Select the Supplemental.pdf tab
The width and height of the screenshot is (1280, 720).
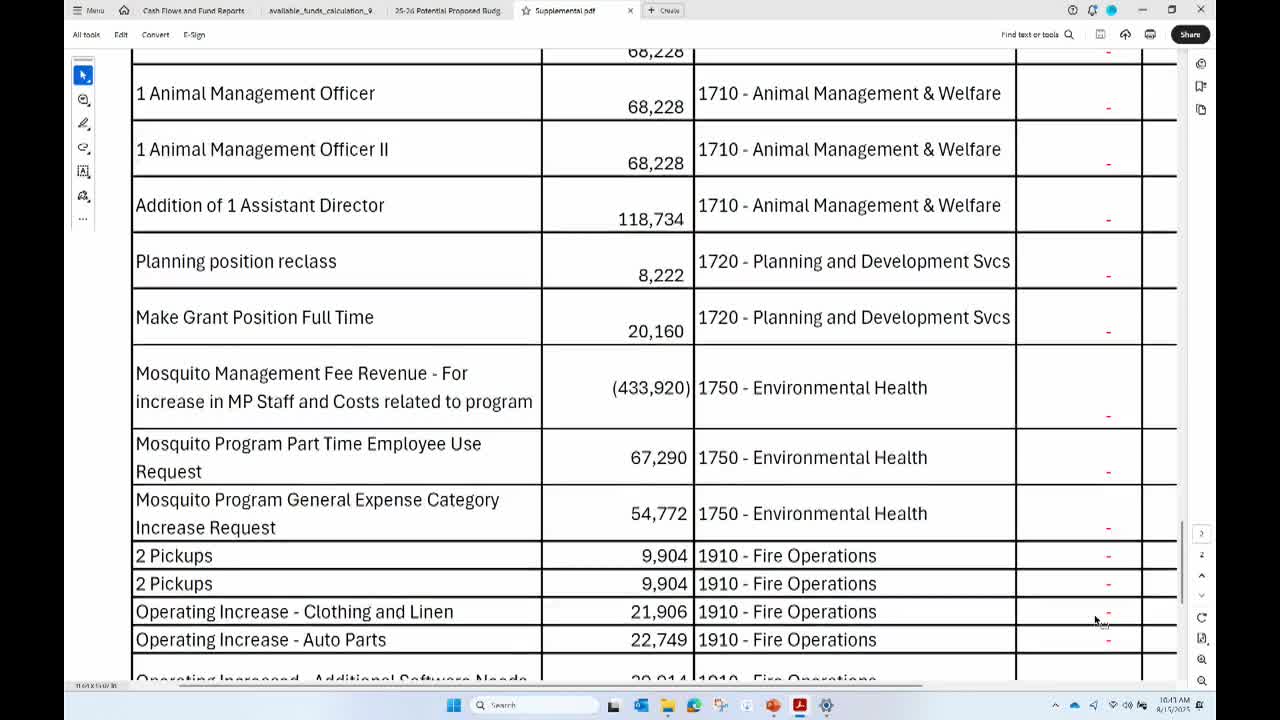[565, 10]
